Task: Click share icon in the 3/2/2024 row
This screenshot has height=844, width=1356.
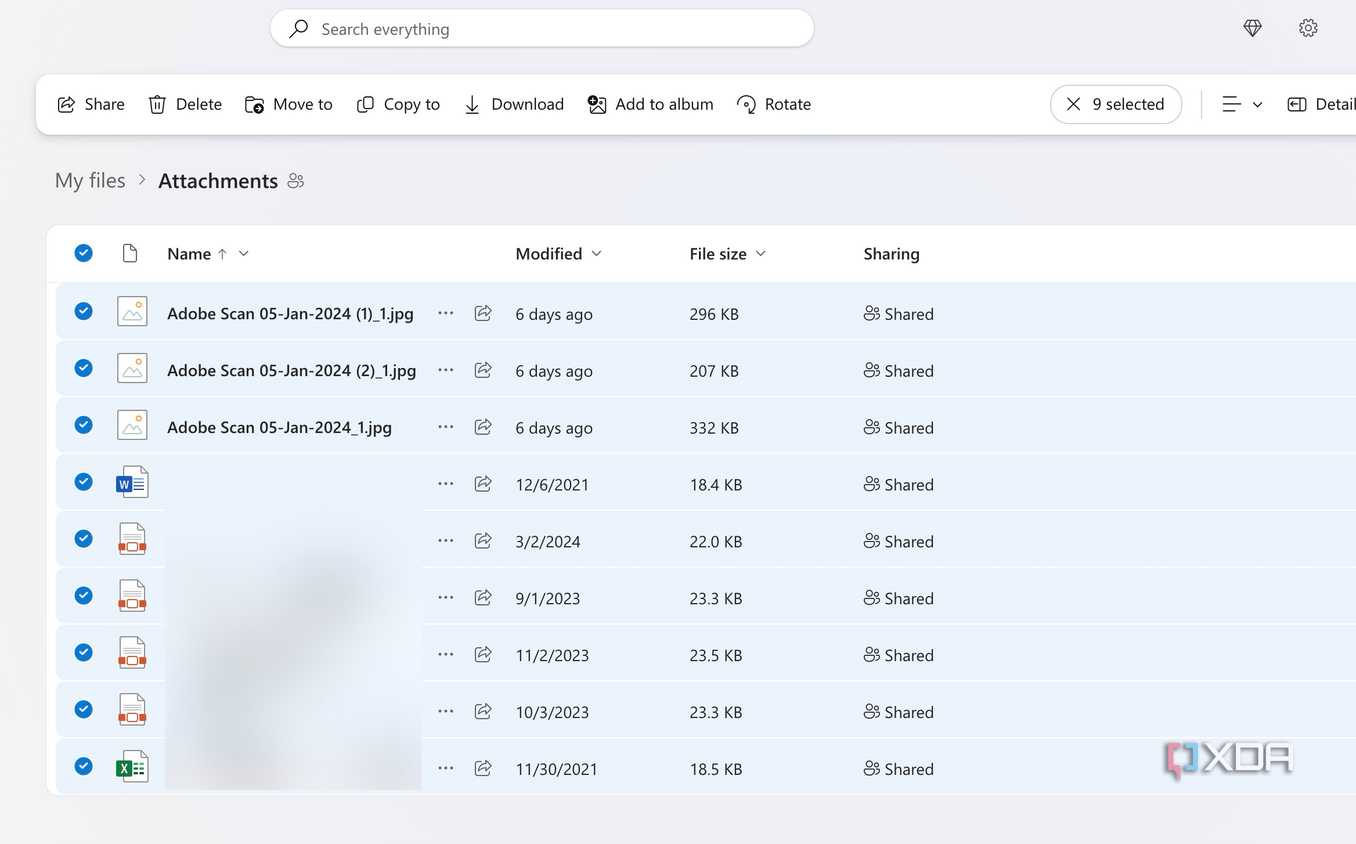Action: 483,541
